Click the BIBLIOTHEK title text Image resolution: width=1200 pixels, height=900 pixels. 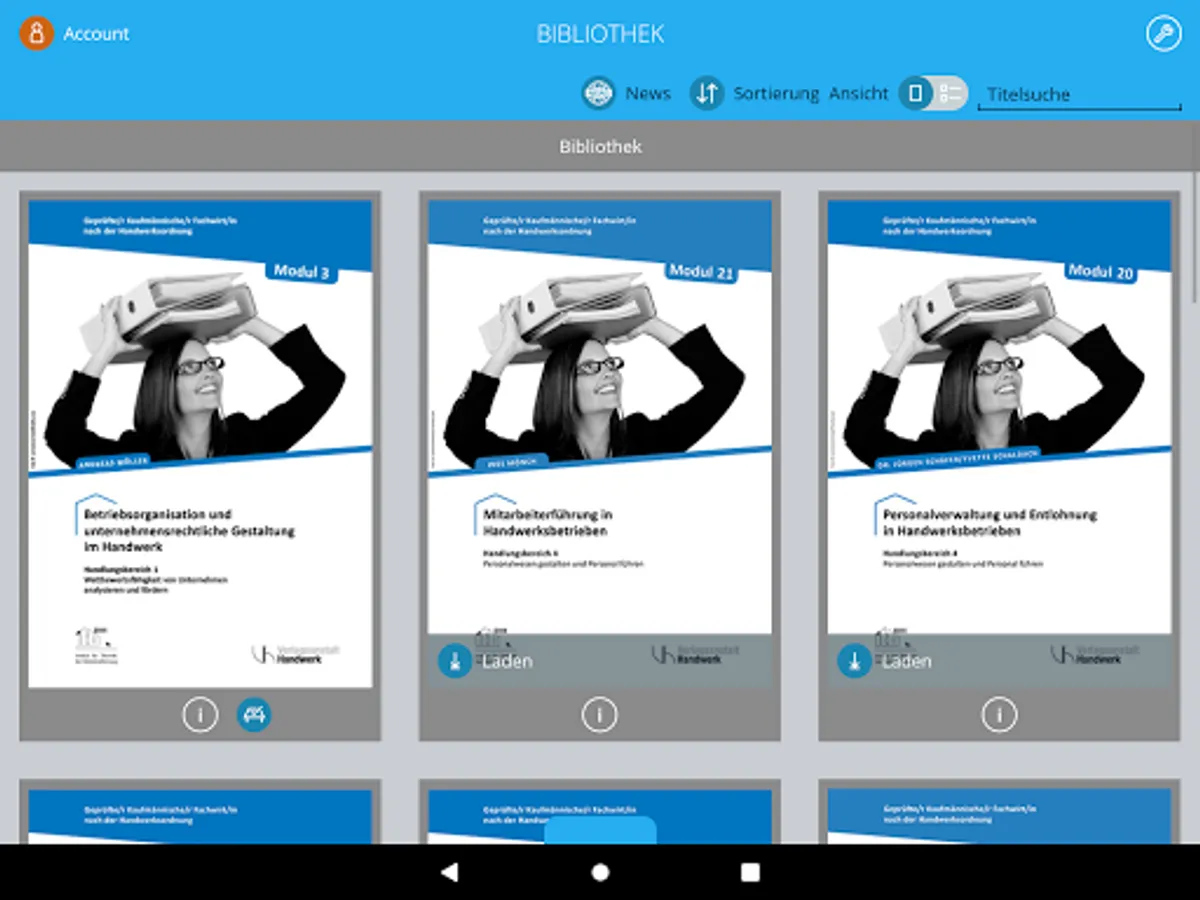pos(600,34)
